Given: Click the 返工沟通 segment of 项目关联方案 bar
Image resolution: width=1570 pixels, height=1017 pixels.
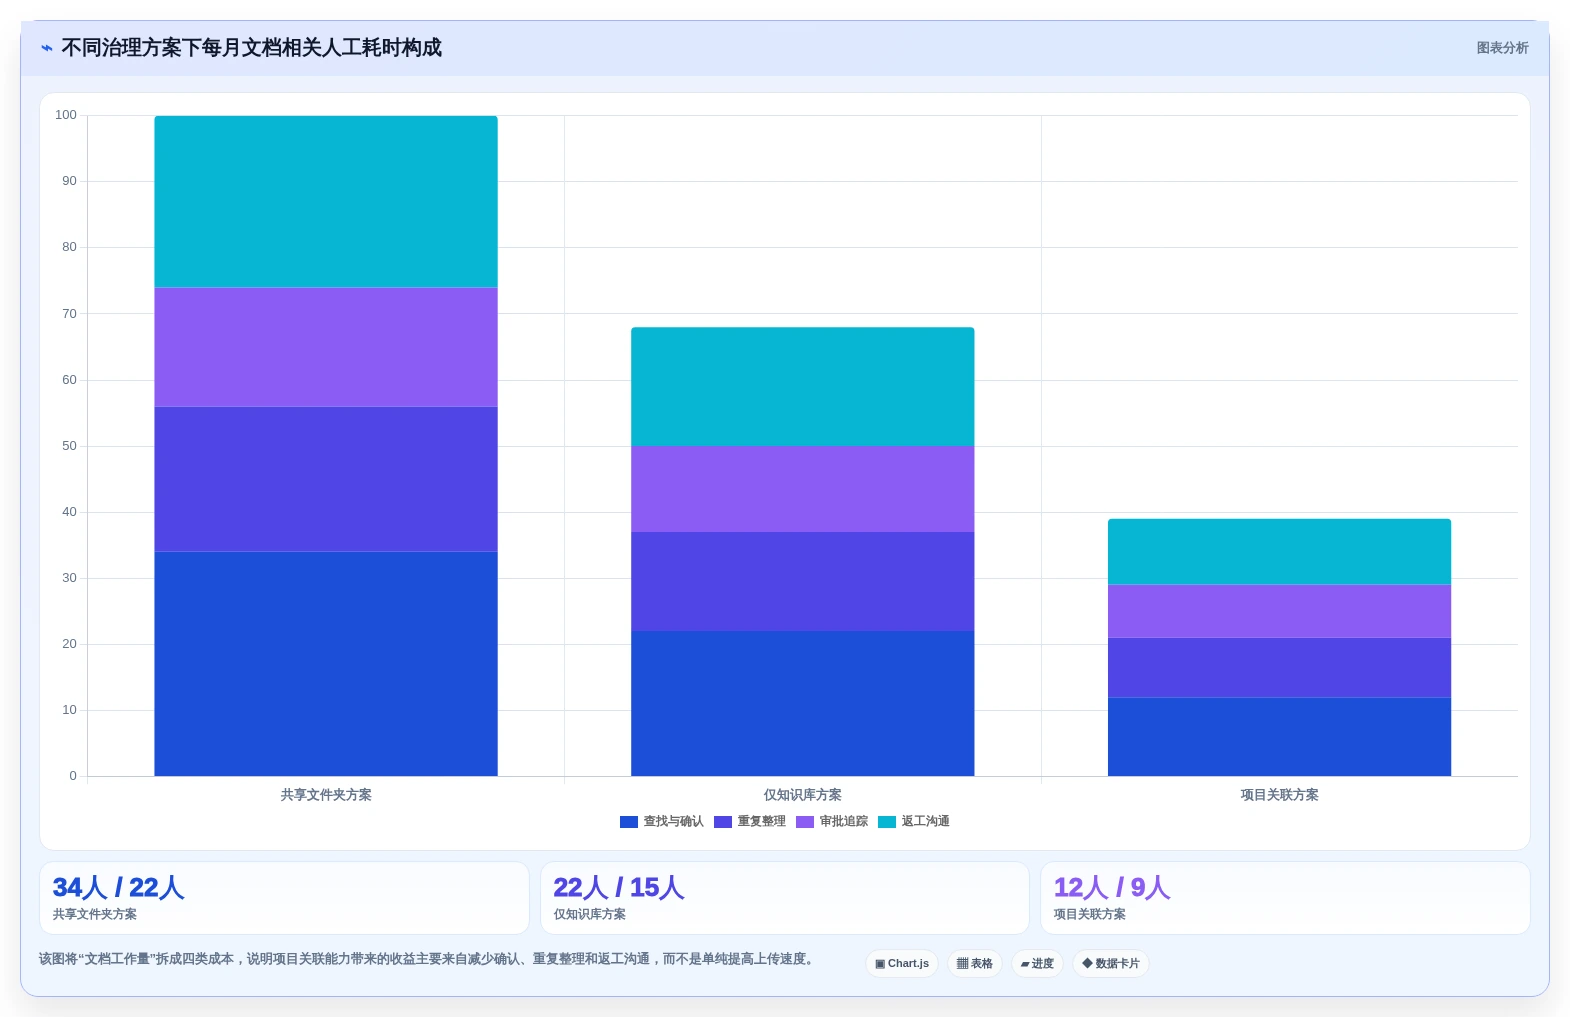Looking at the screenshot, I should pos(1279,552).
